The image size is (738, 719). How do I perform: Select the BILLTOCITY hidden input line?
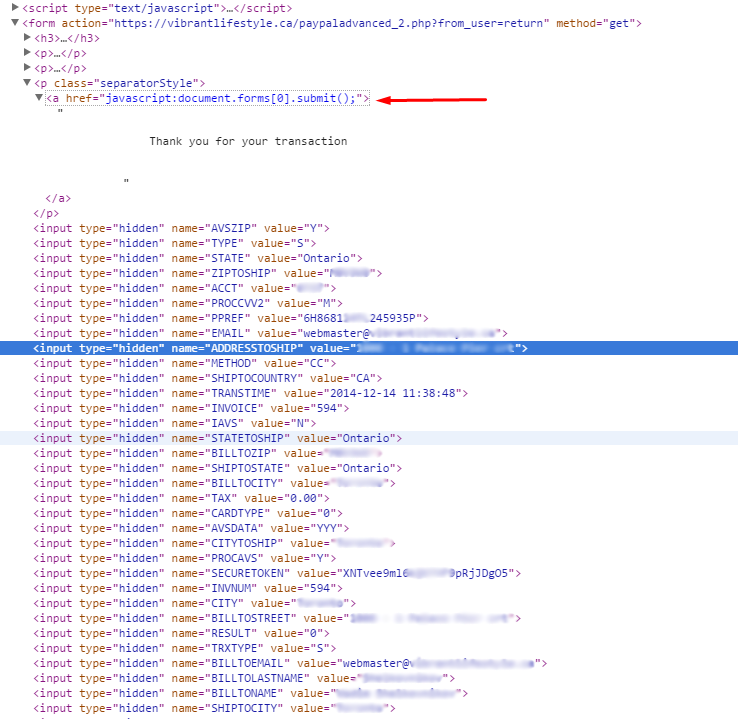point(214,484)
